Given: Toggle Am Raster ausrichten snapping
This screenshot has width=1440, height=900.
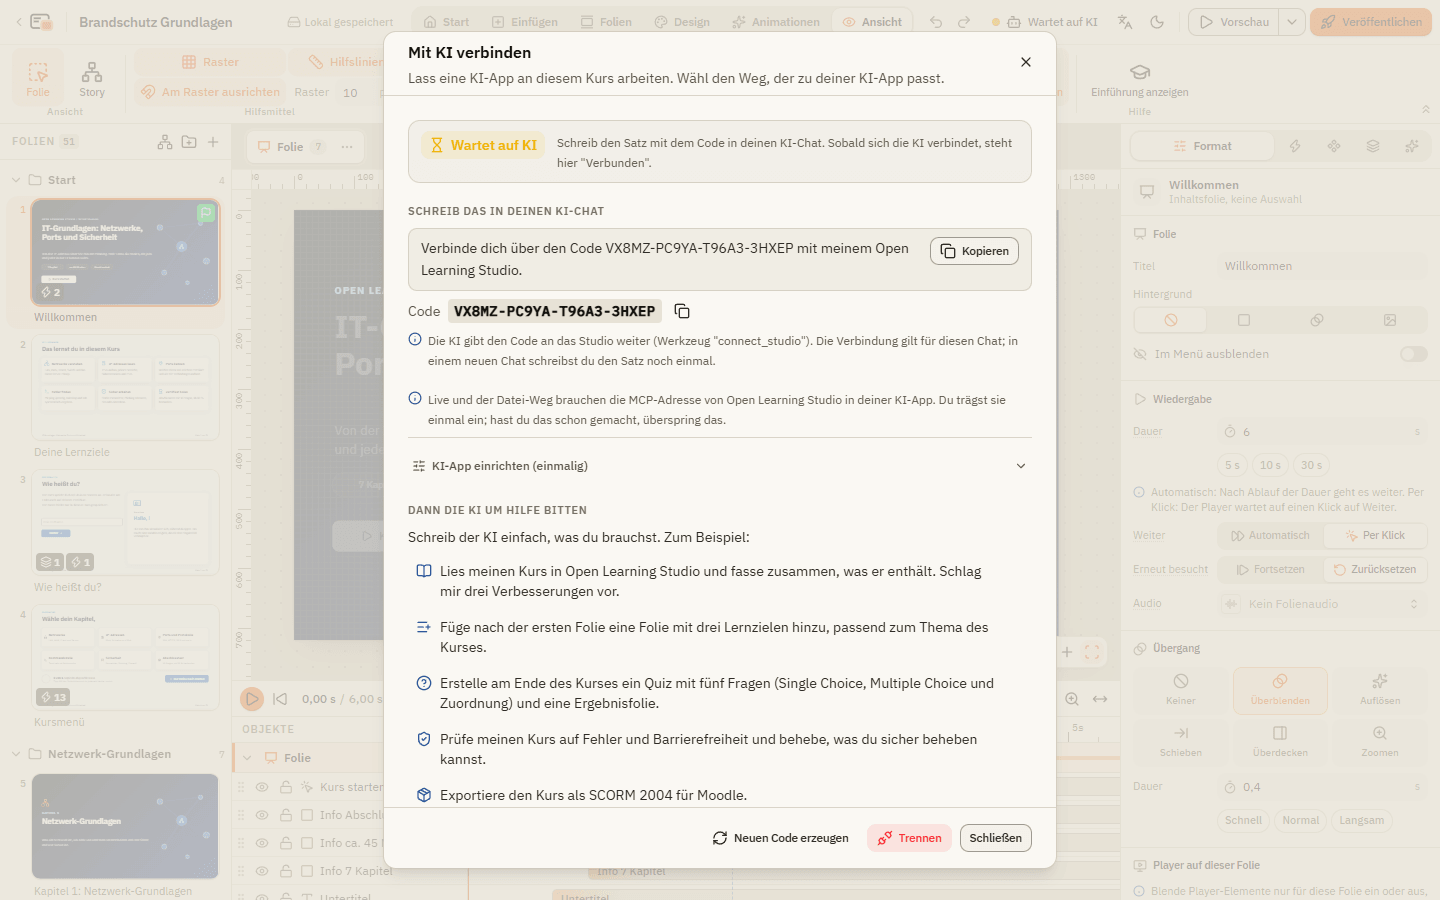Looking at the screenshot, I should (210, 92).
